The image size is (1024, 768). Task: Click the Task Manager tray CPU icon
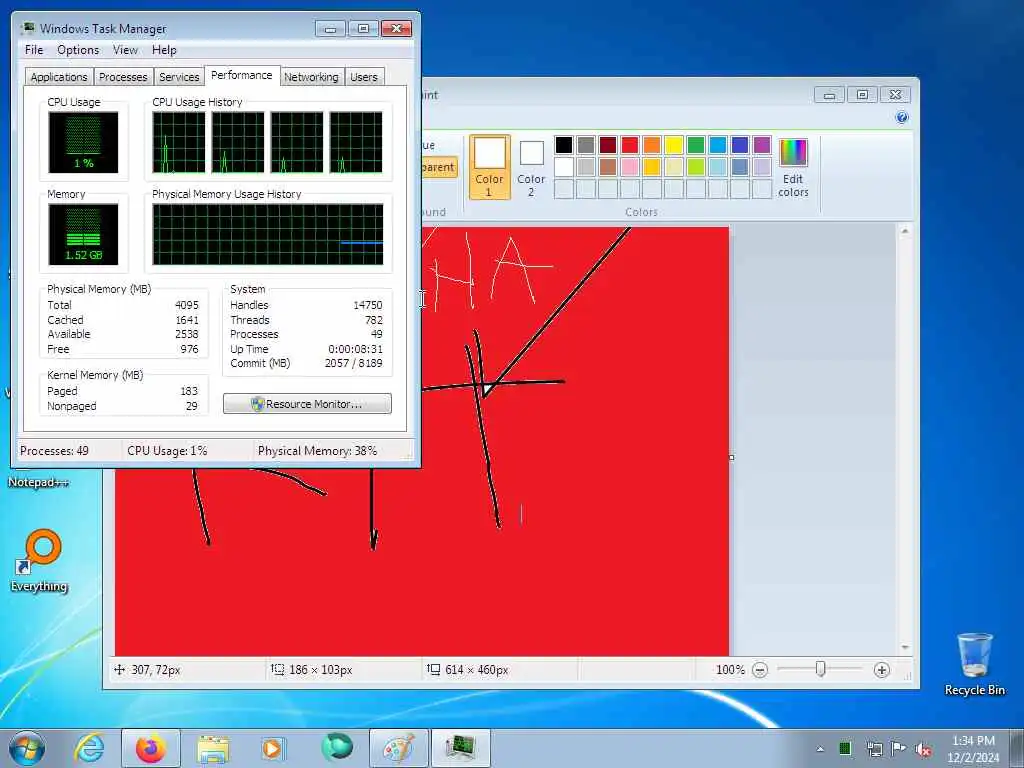(845, 748)
